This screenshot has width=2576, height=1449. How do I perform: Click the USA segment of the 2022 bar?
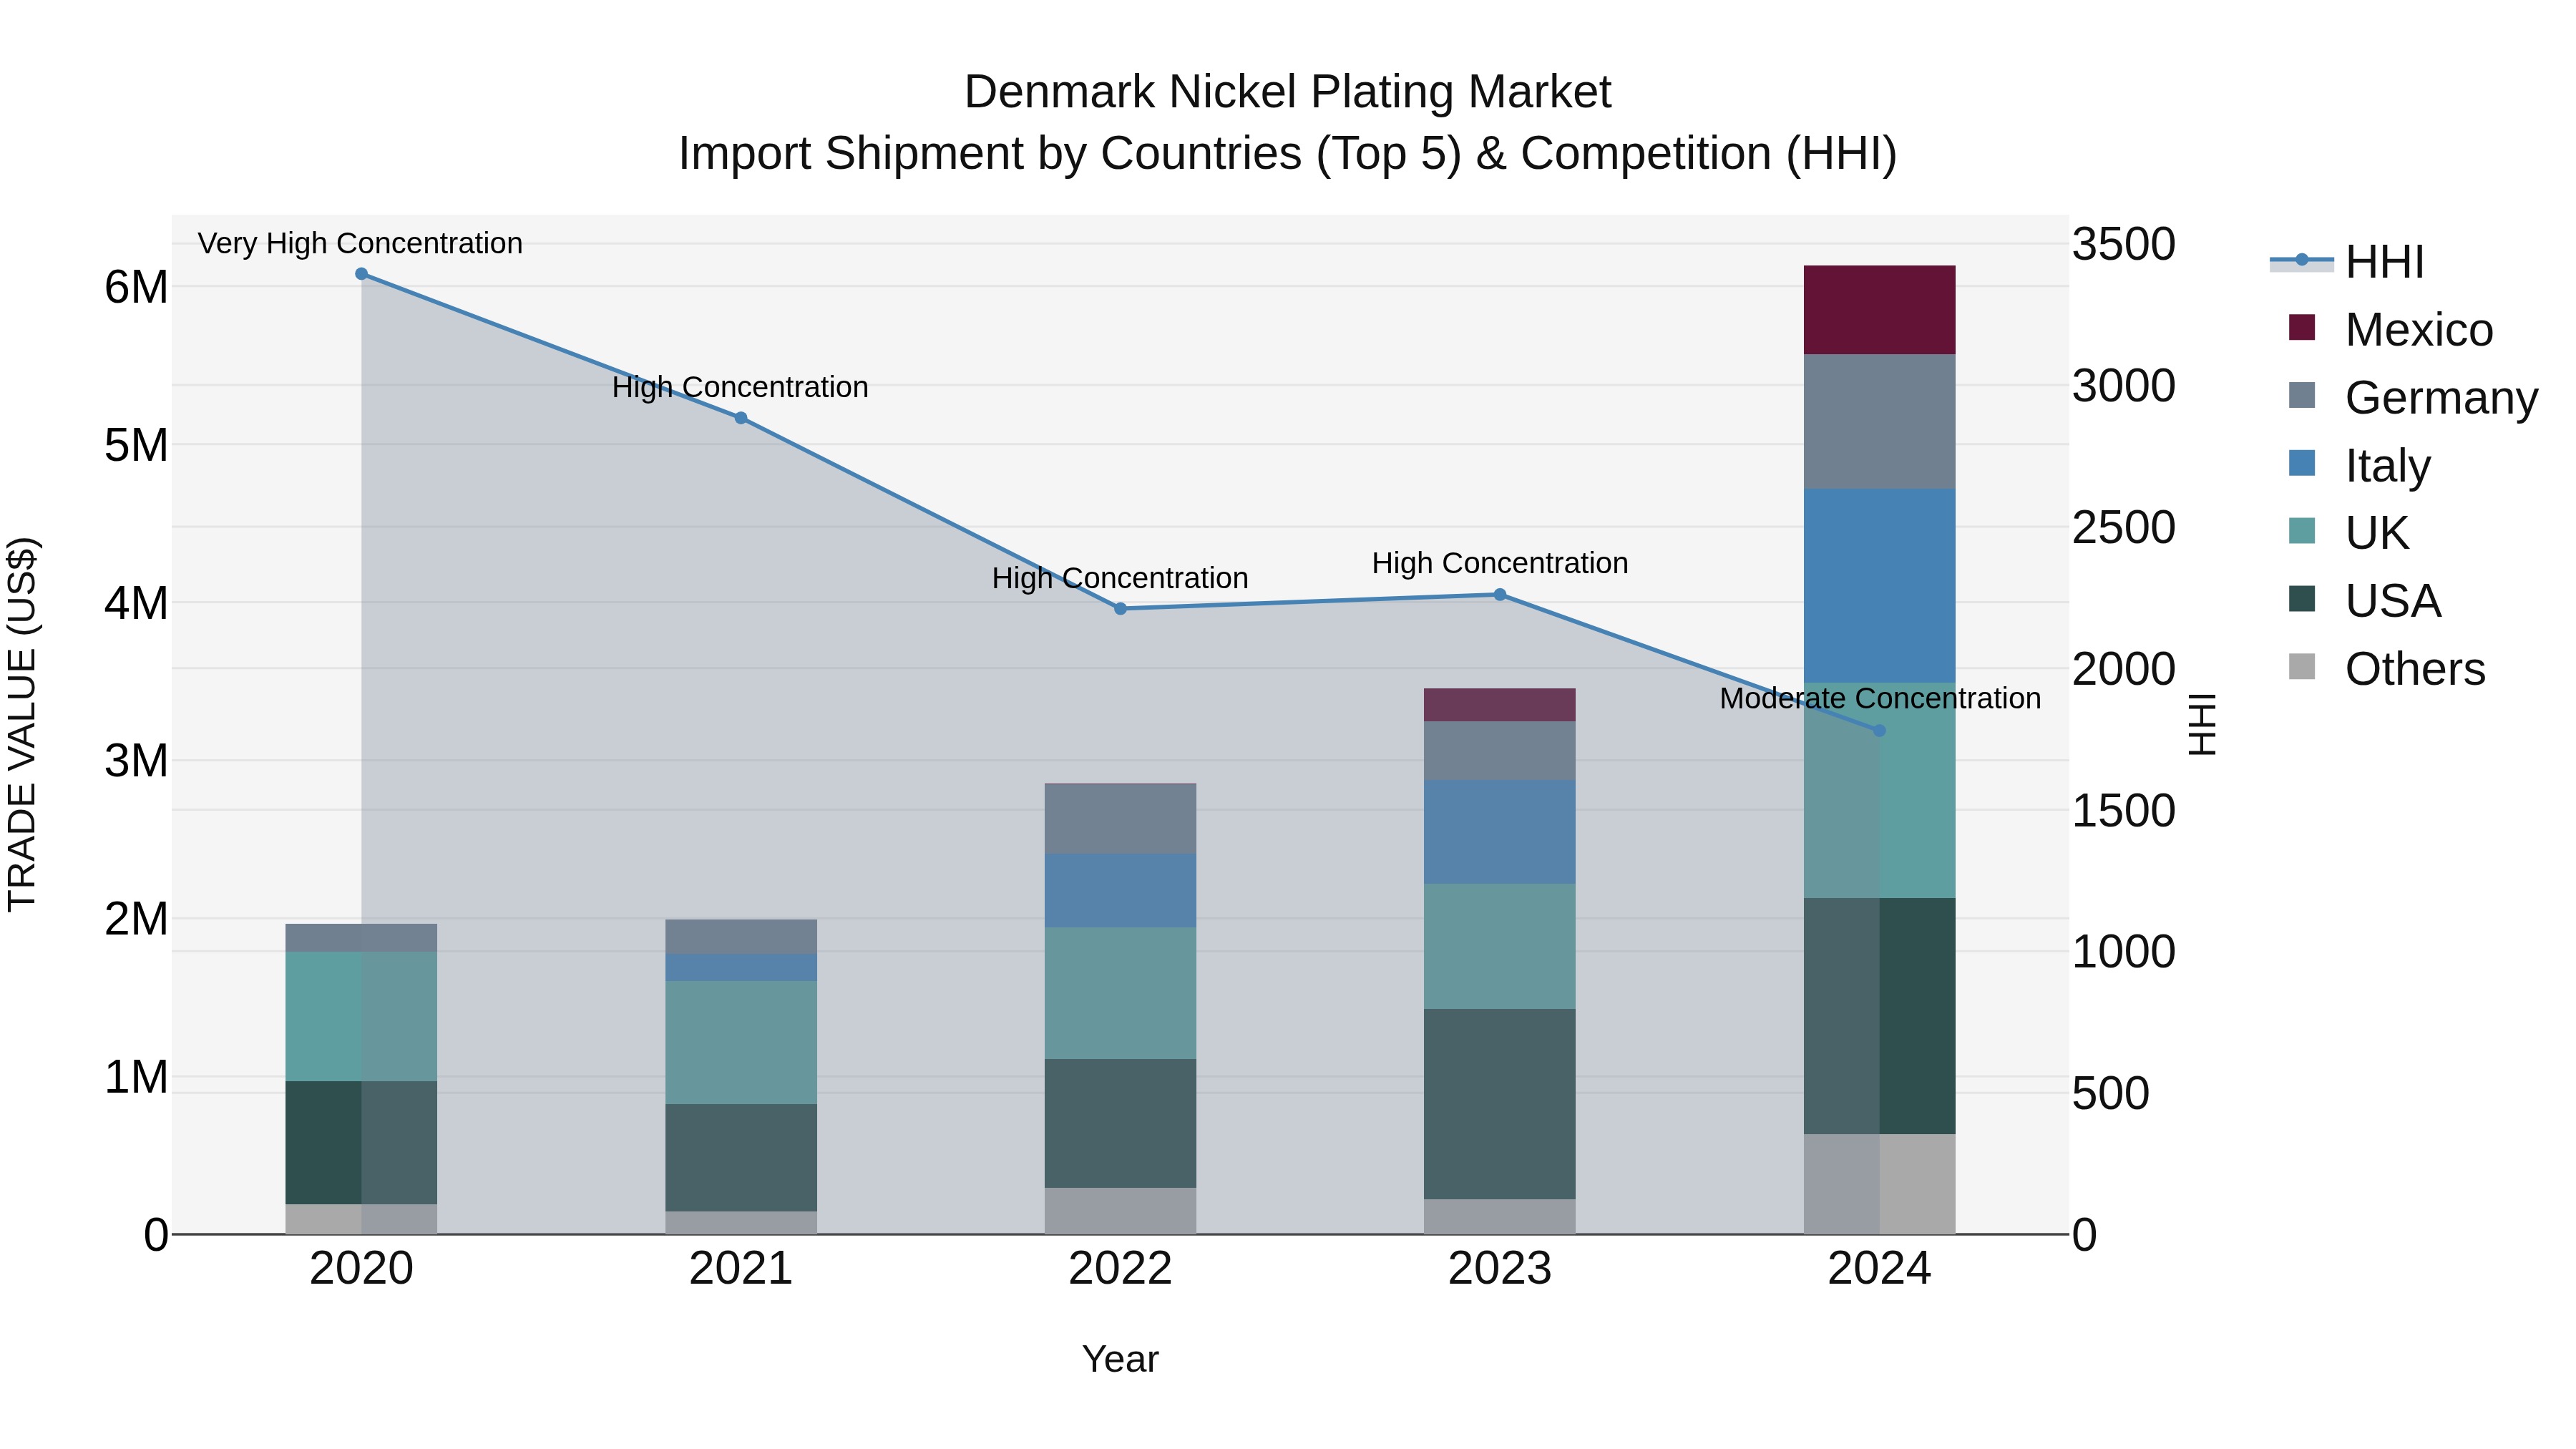[1121, 1124]
